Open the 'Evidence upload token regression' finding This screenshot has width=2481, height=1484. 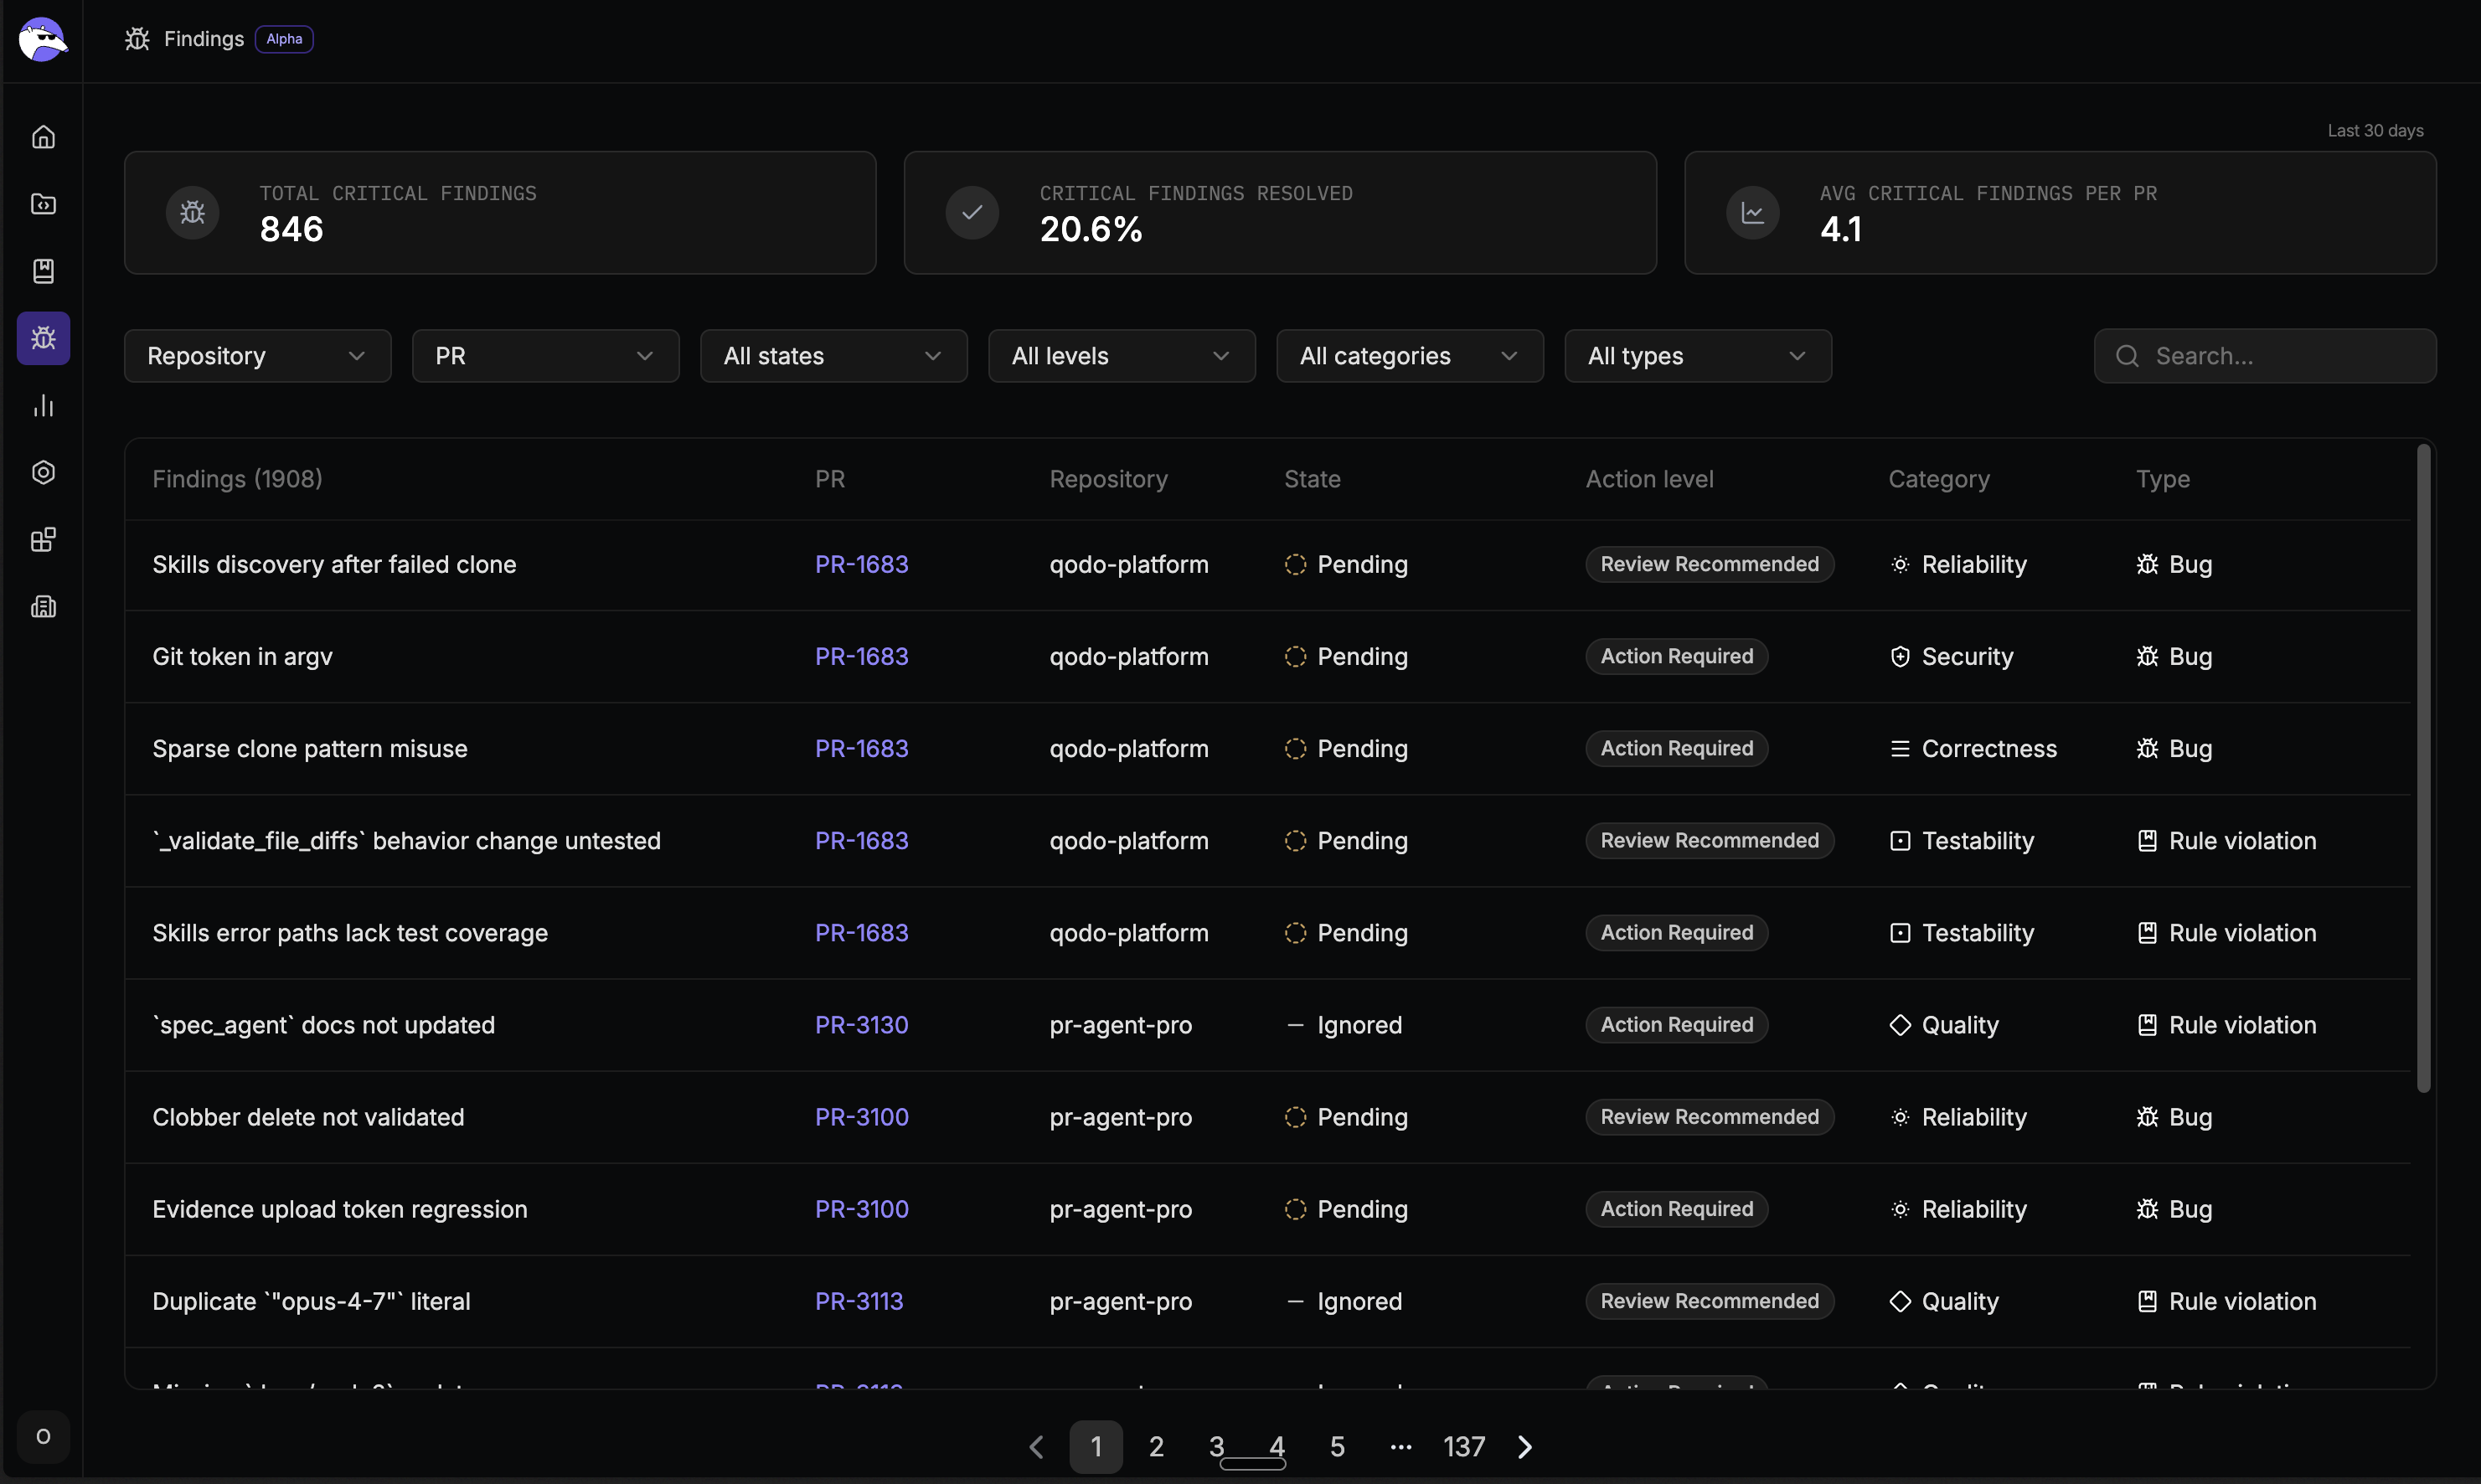pyautogui.click(x=340, y=1209)
